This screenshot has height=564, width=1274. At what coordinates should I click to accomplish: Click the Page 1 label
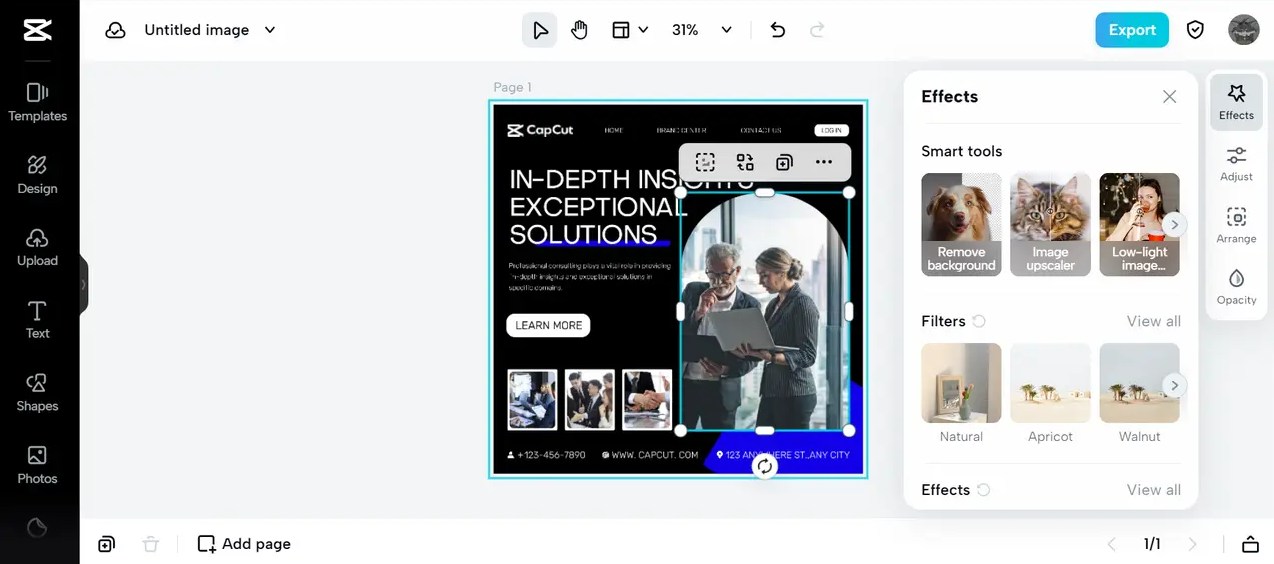pos(512,87)
